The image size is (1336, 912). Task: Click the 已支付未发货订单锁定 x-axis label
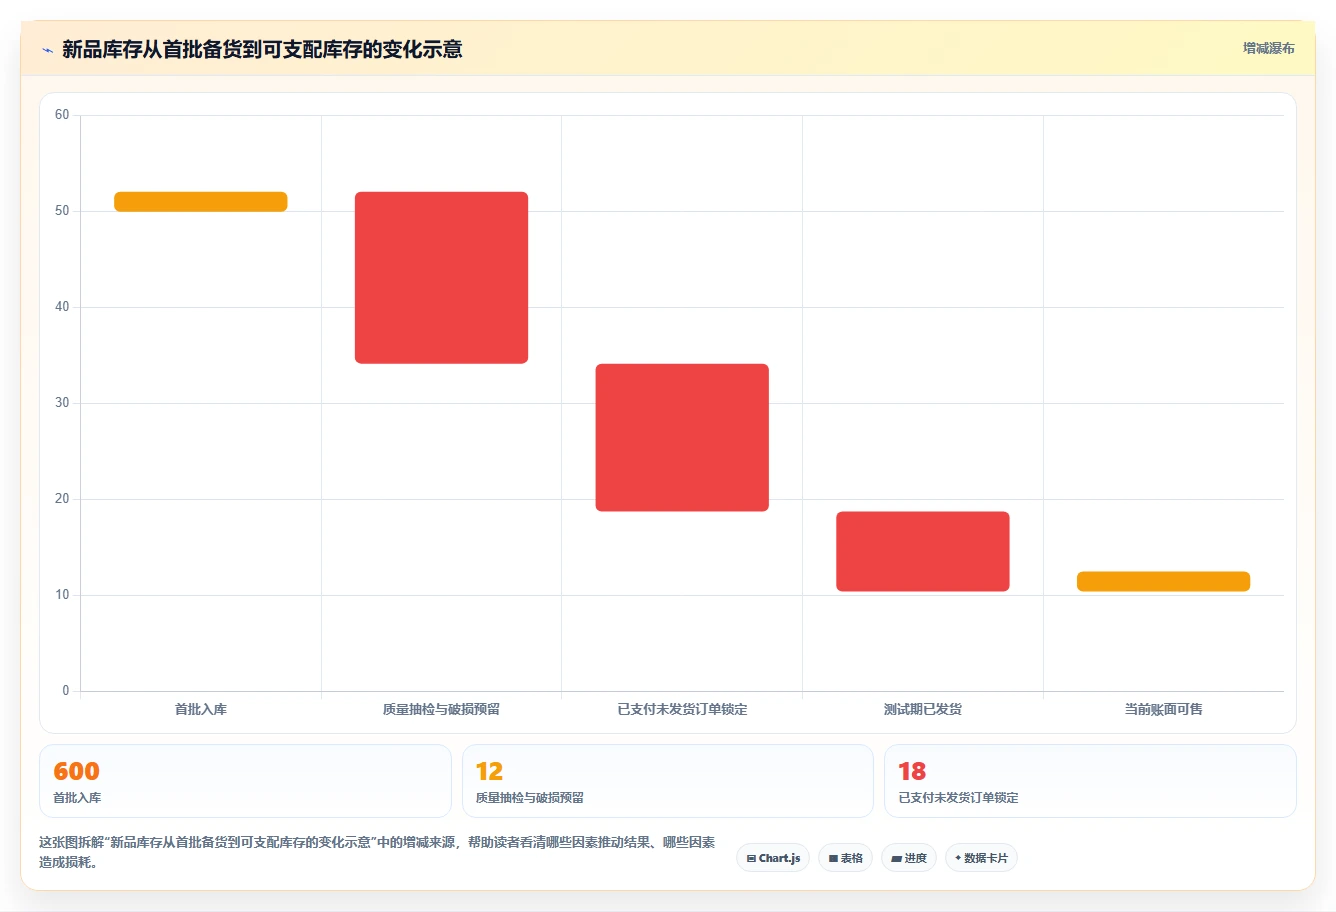point(682,709)
